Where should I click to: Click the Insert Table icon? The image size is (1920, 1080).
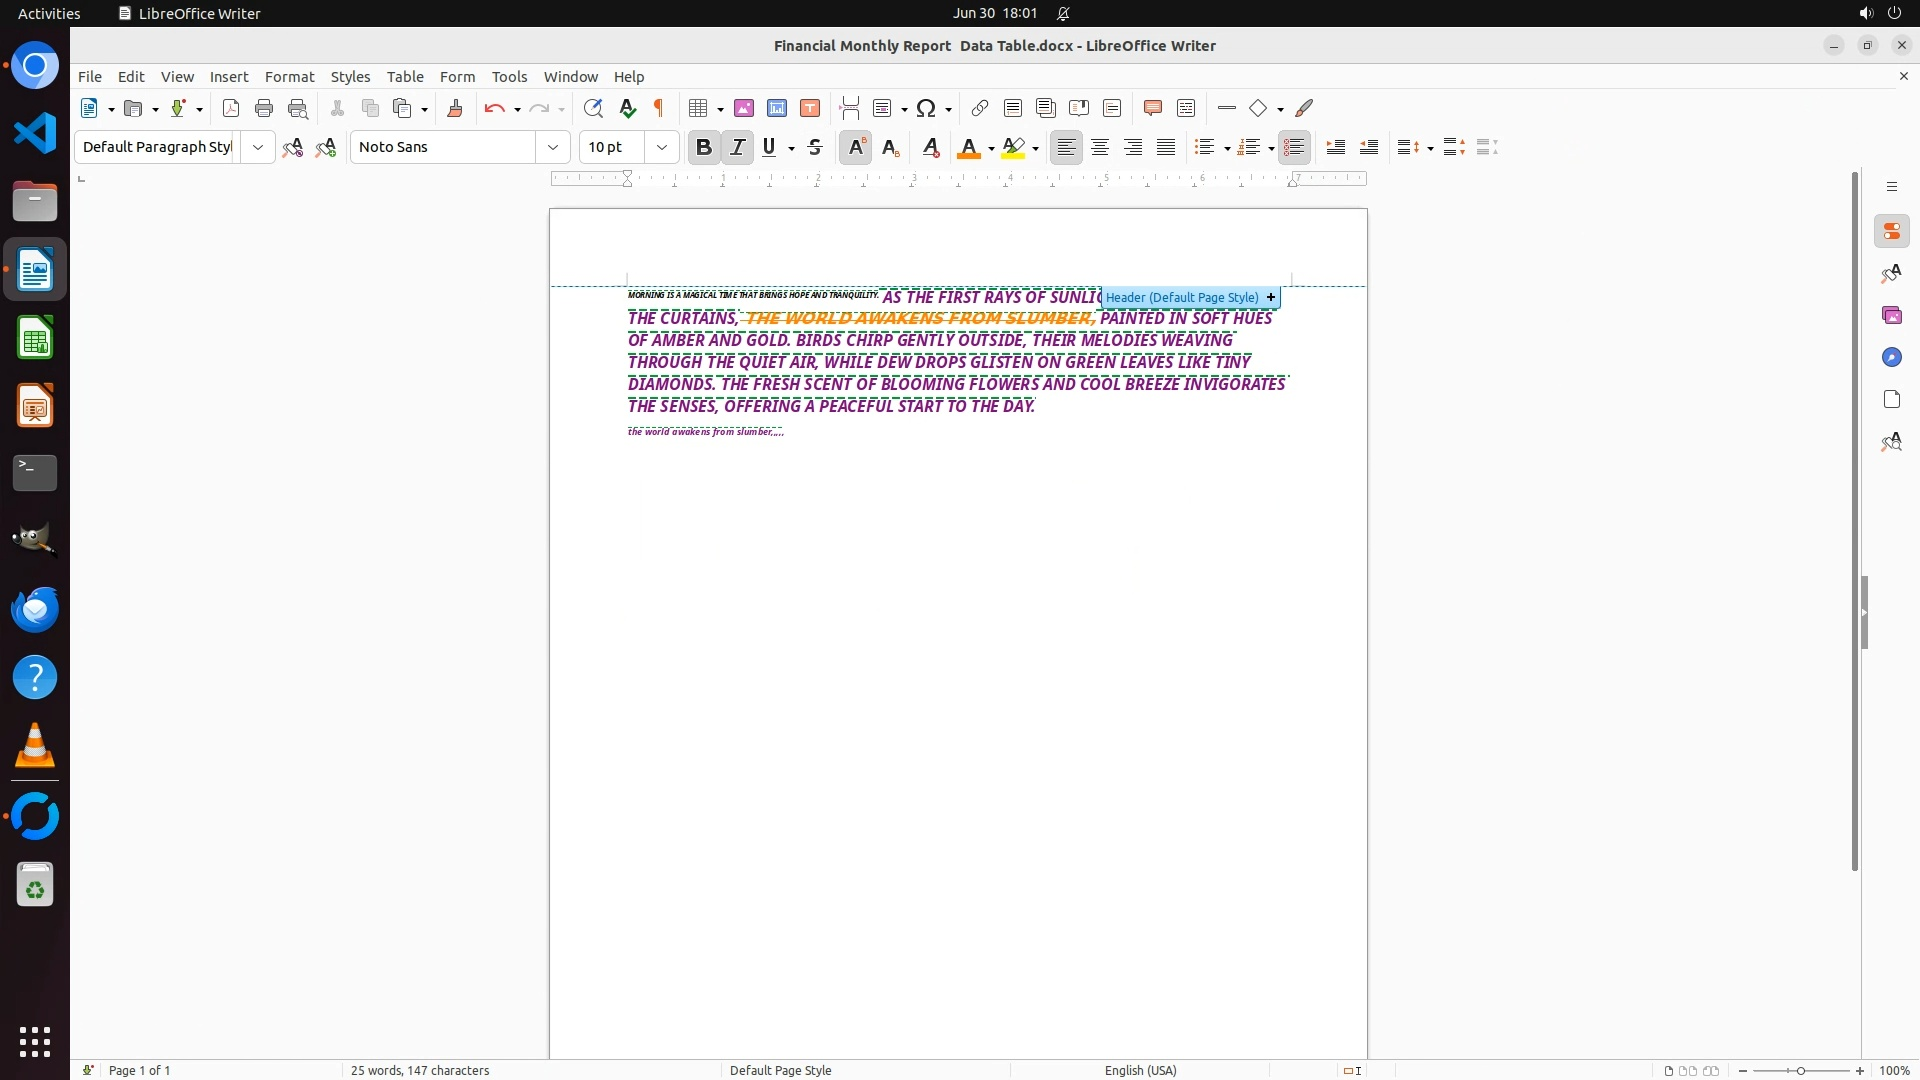coord(699,108)
